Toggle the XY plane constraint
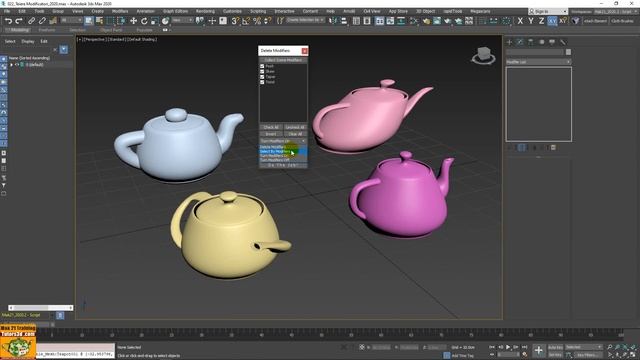This screenshot has height=360, width=640. [552, 21]
